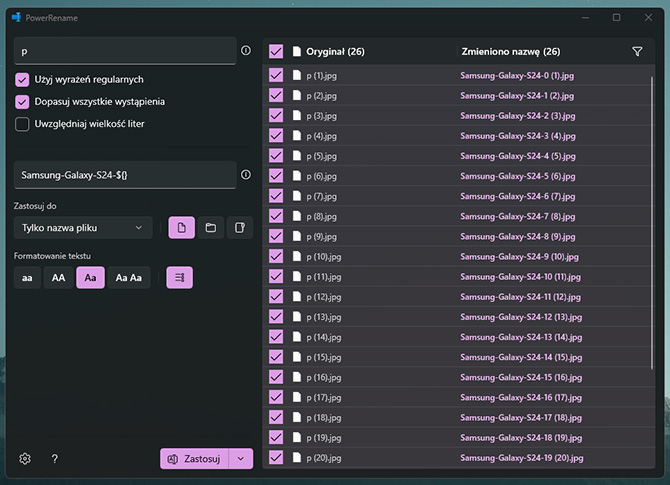Viewport: 670px width, 485px height.
Task: Select 'Aa Aa' capitalize each word formatting
Action: click(x=129, y=278)
